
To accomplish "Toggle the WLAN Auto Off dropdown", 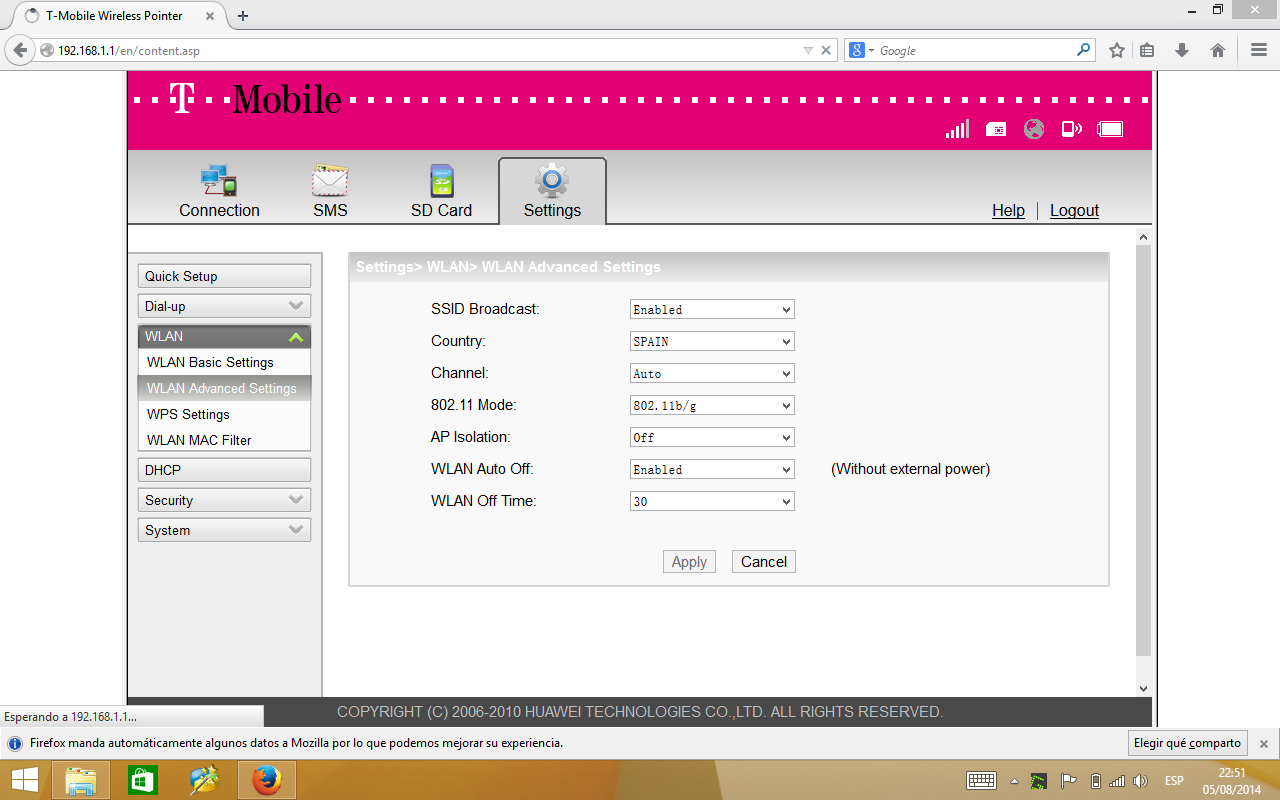I will click(x=712, y=470).
